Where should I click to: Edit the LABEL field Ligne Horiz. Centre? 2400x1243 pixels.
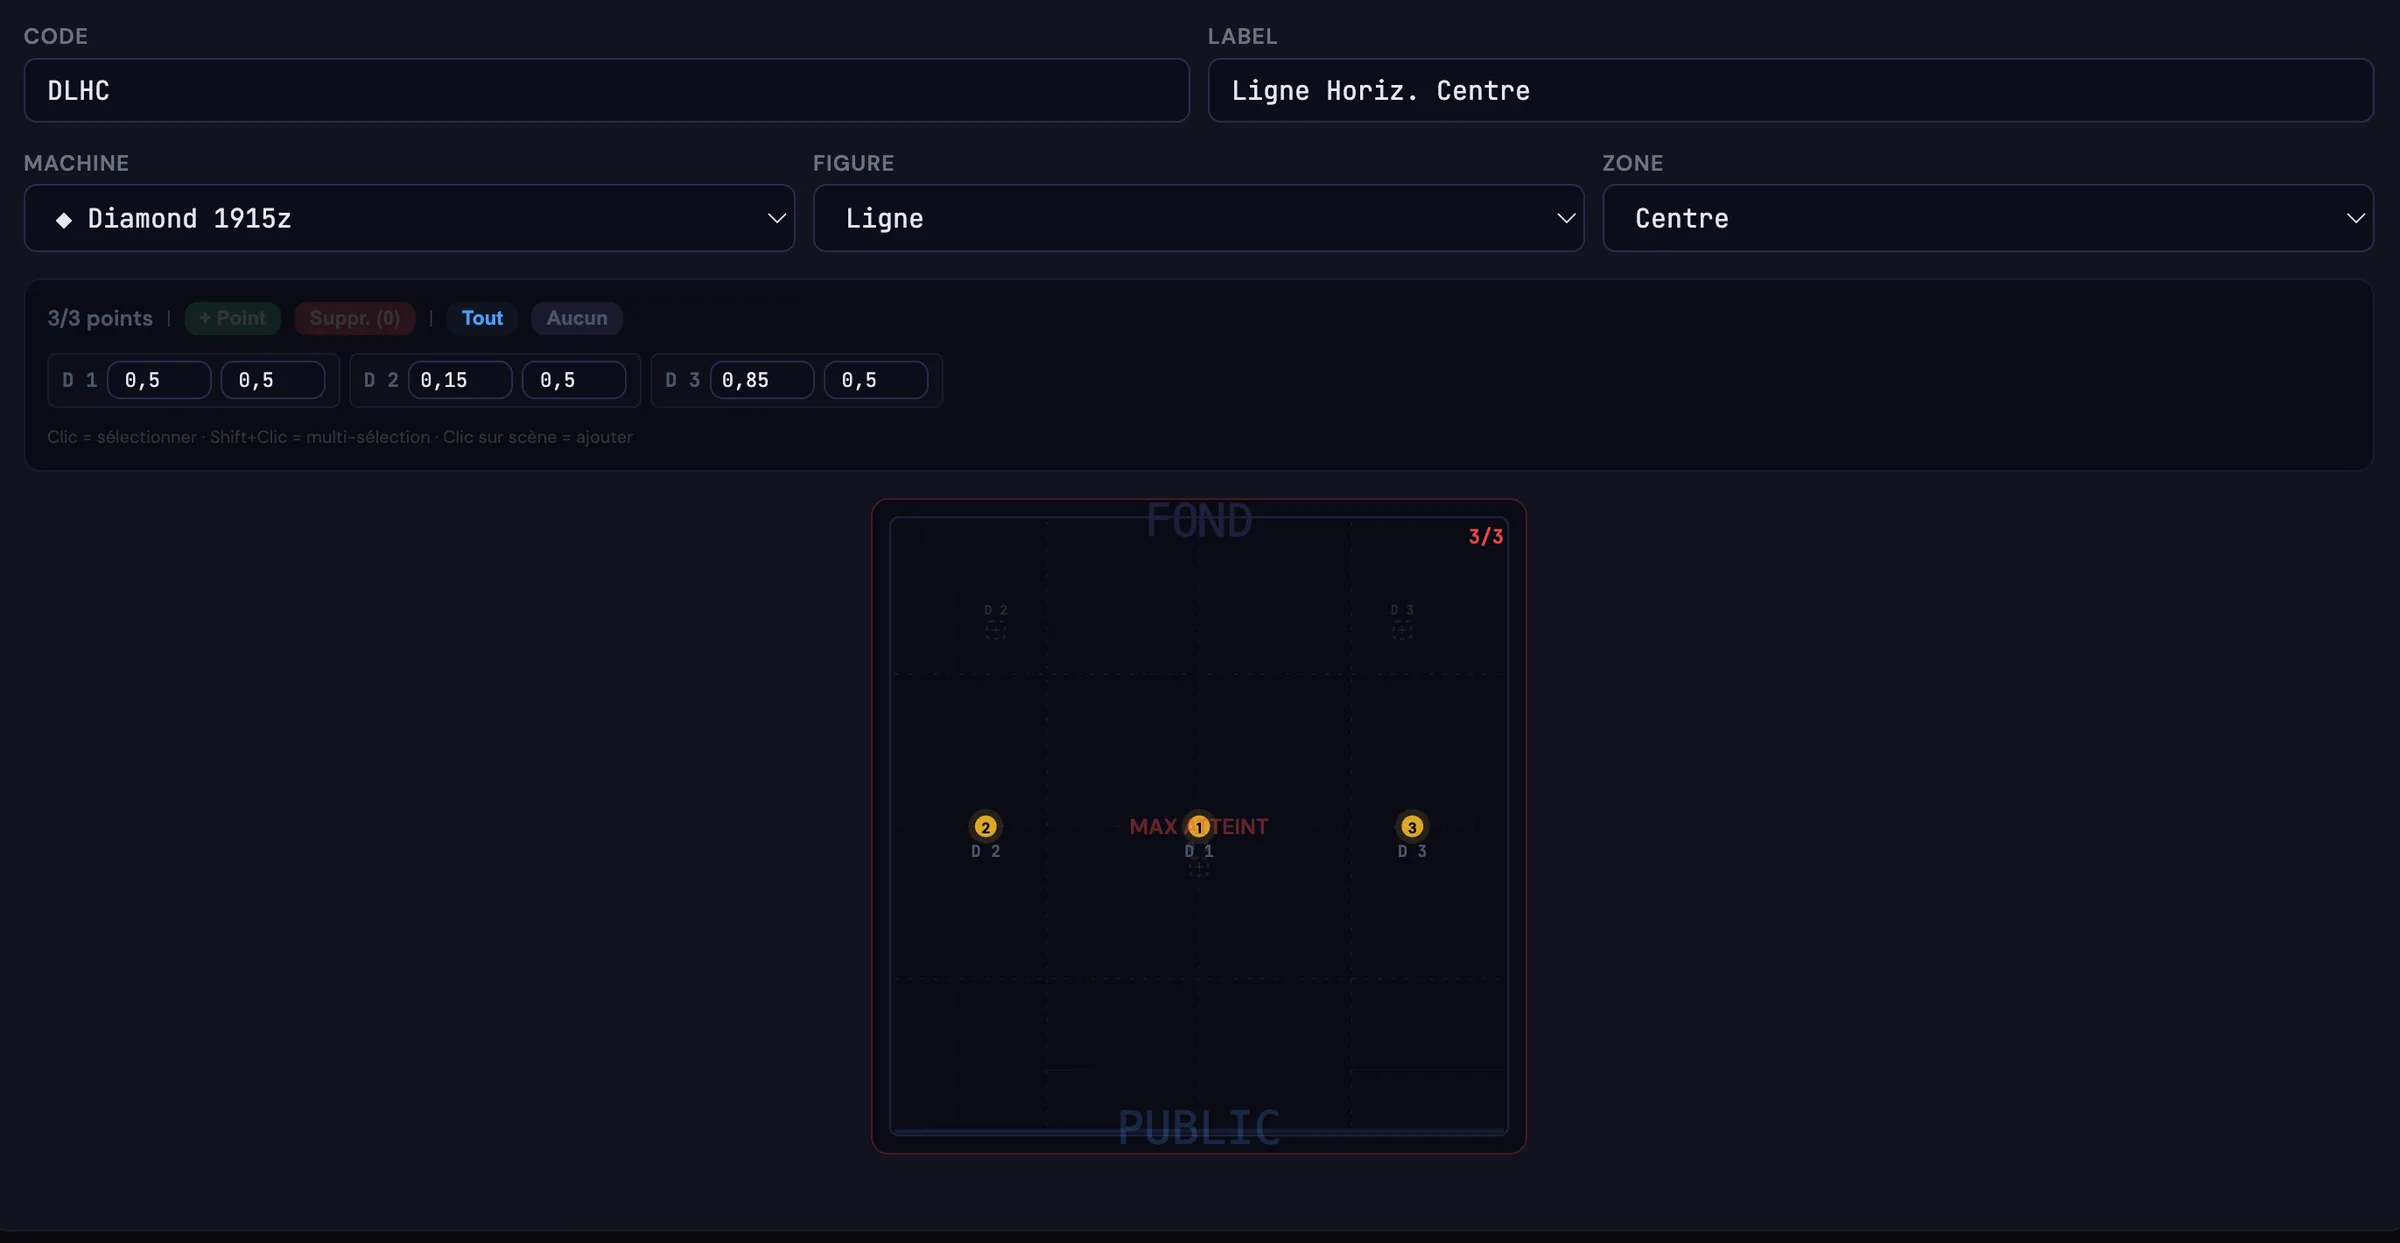[1790, 90]
